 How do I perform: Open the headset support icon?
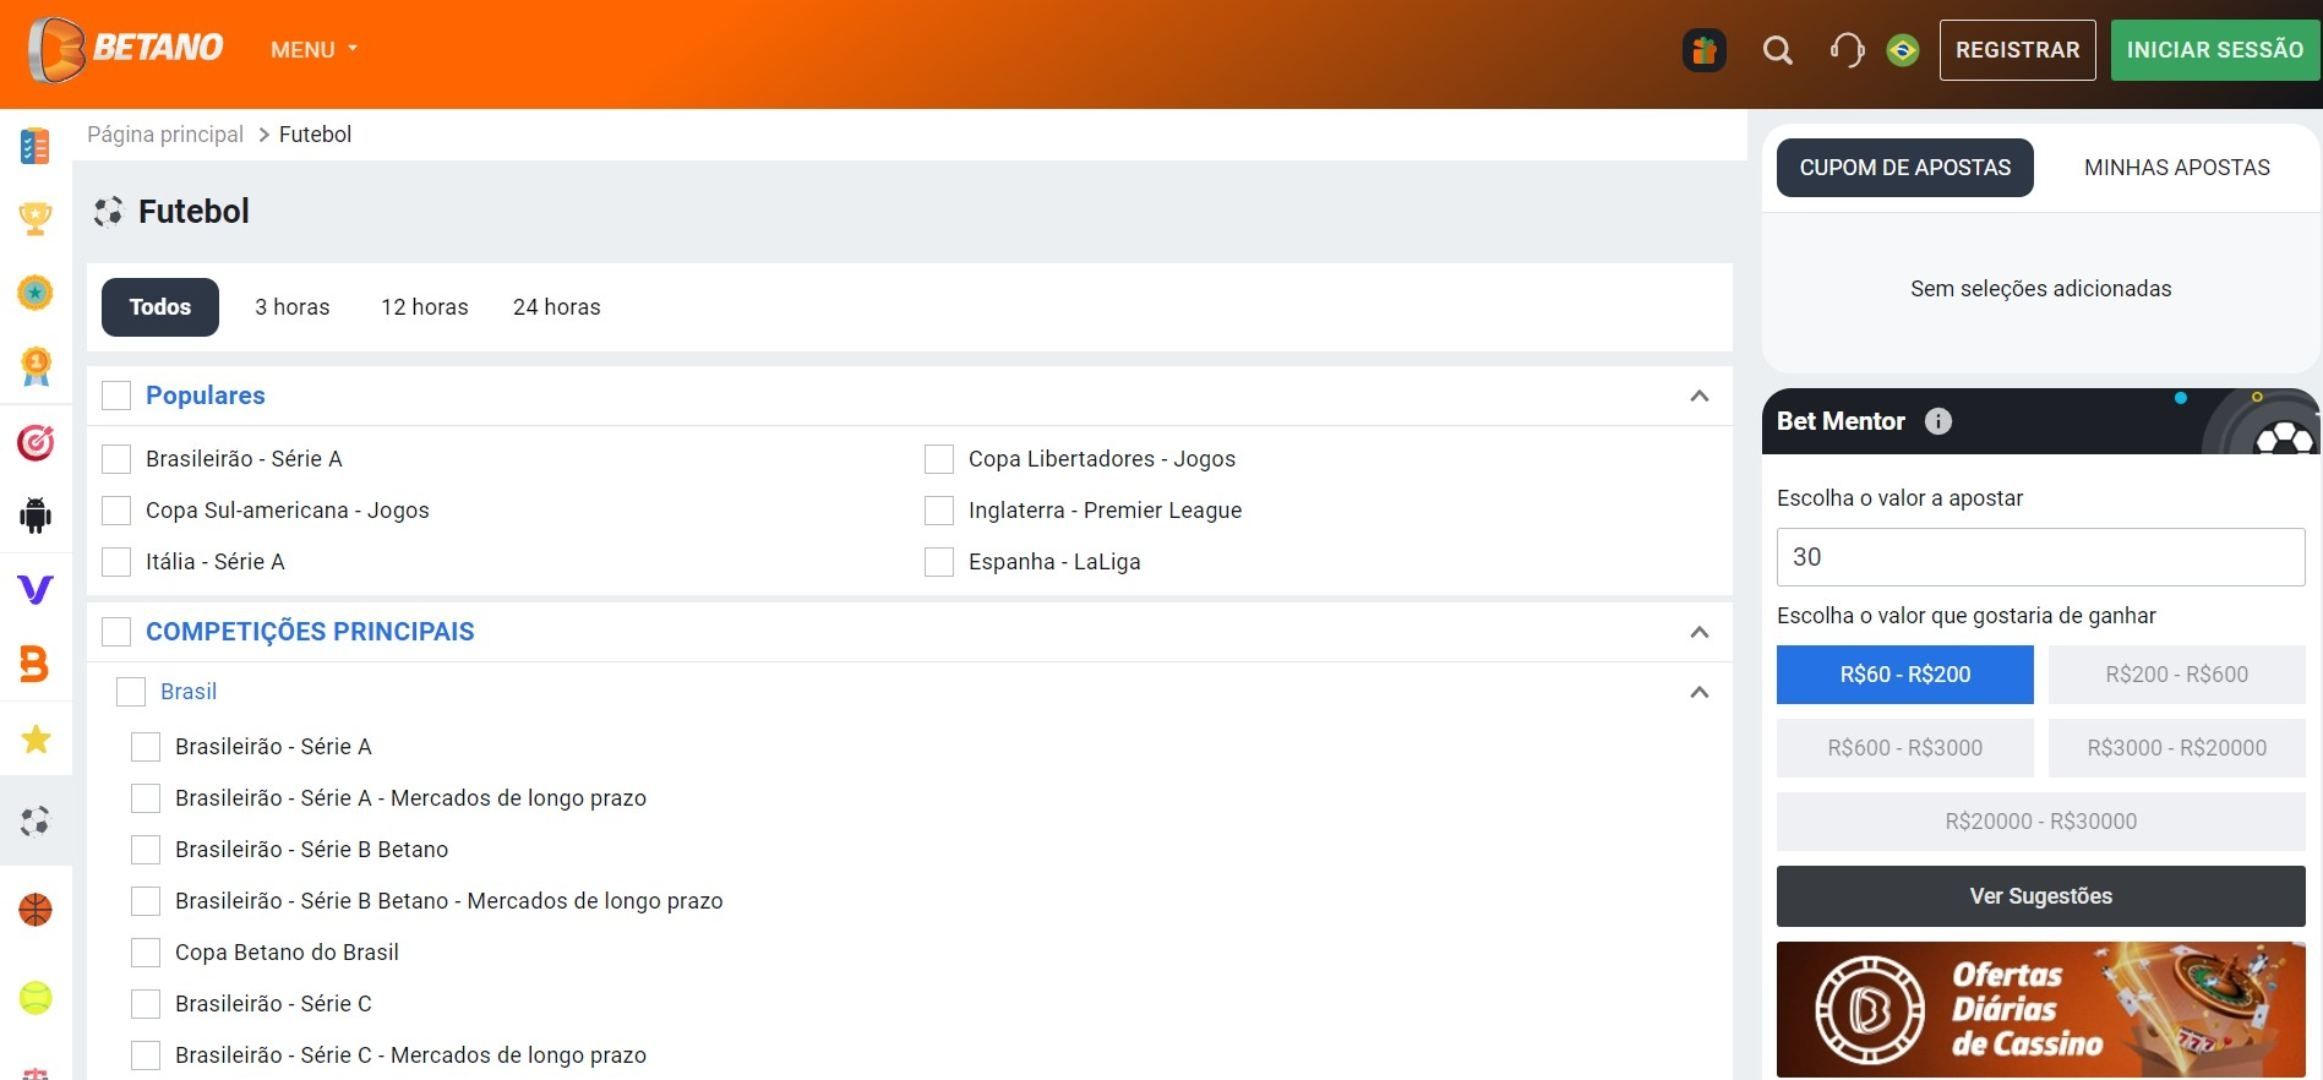pyautogui.click(x=1846, y=50)
